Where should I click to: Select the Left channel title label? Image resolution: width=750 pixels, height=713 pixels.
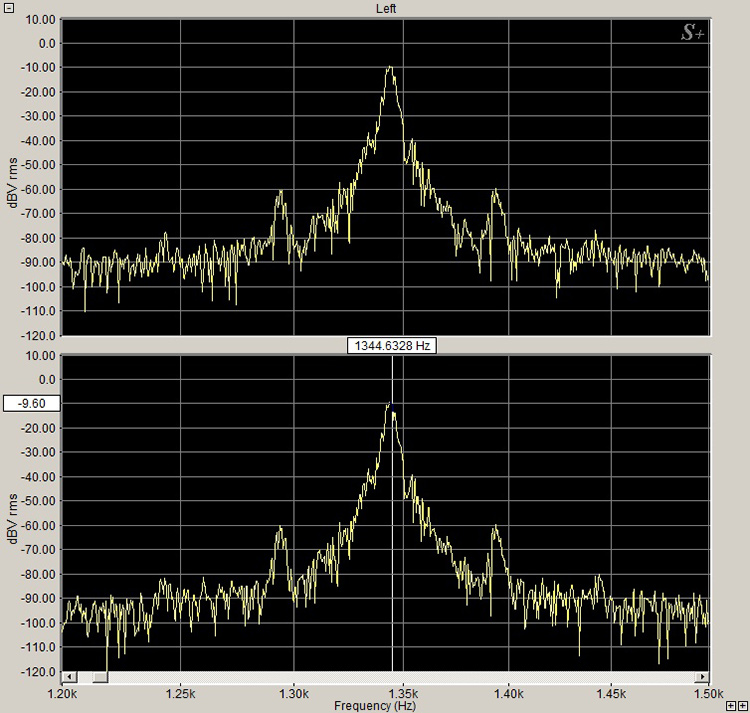(387, 8)
